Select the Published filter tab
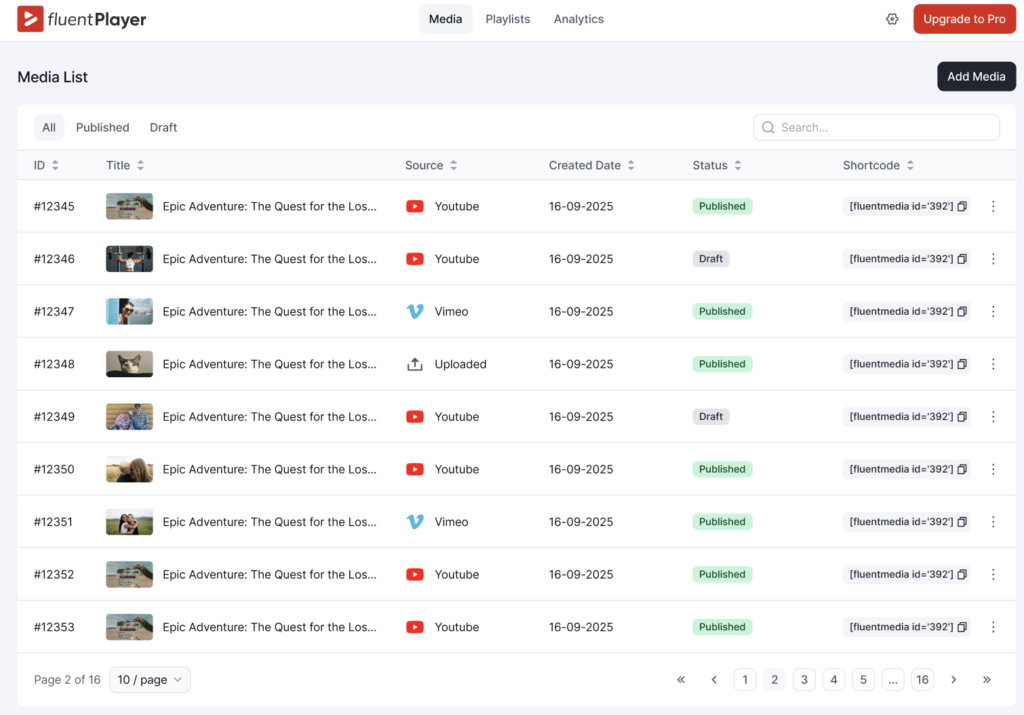Viewport: 1024px width, 715px height. point(102,127)
